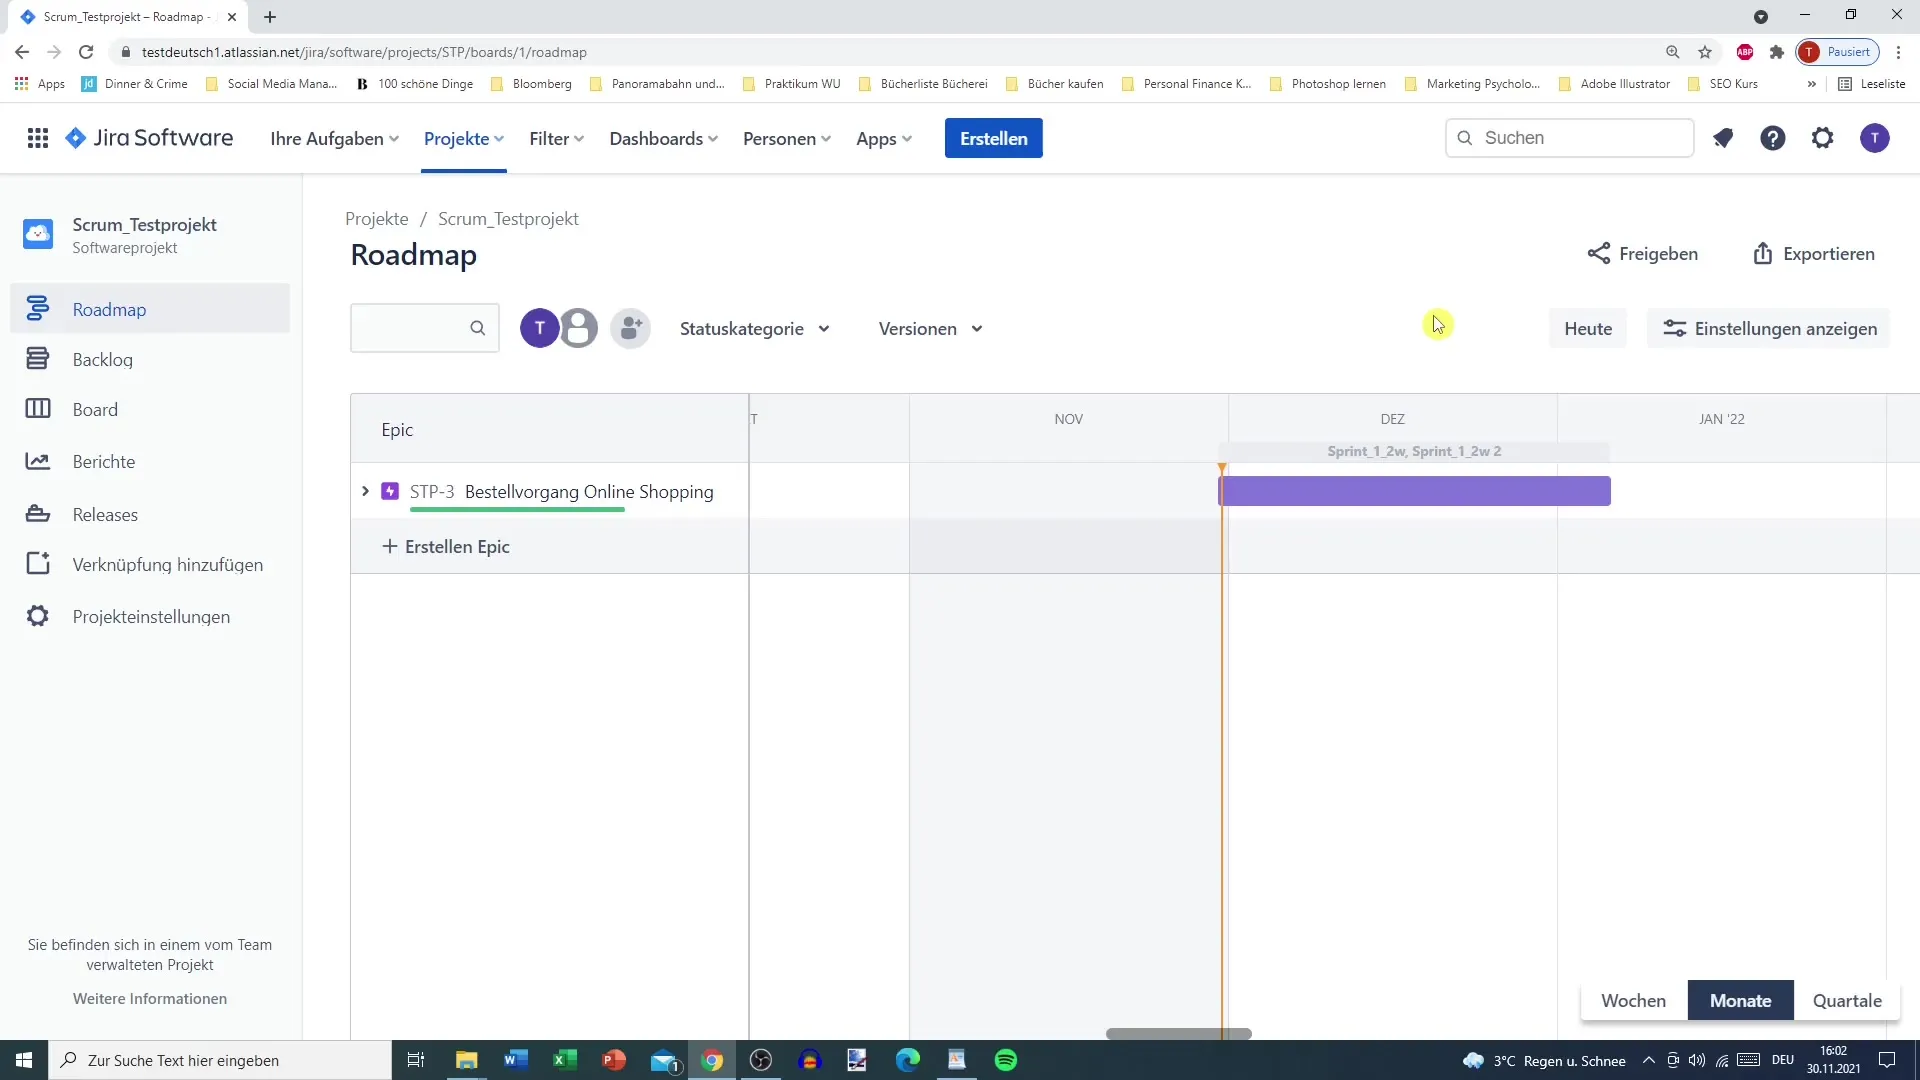
Task: Toggle the Monate view mode
Action: tap(1739, 1001)
